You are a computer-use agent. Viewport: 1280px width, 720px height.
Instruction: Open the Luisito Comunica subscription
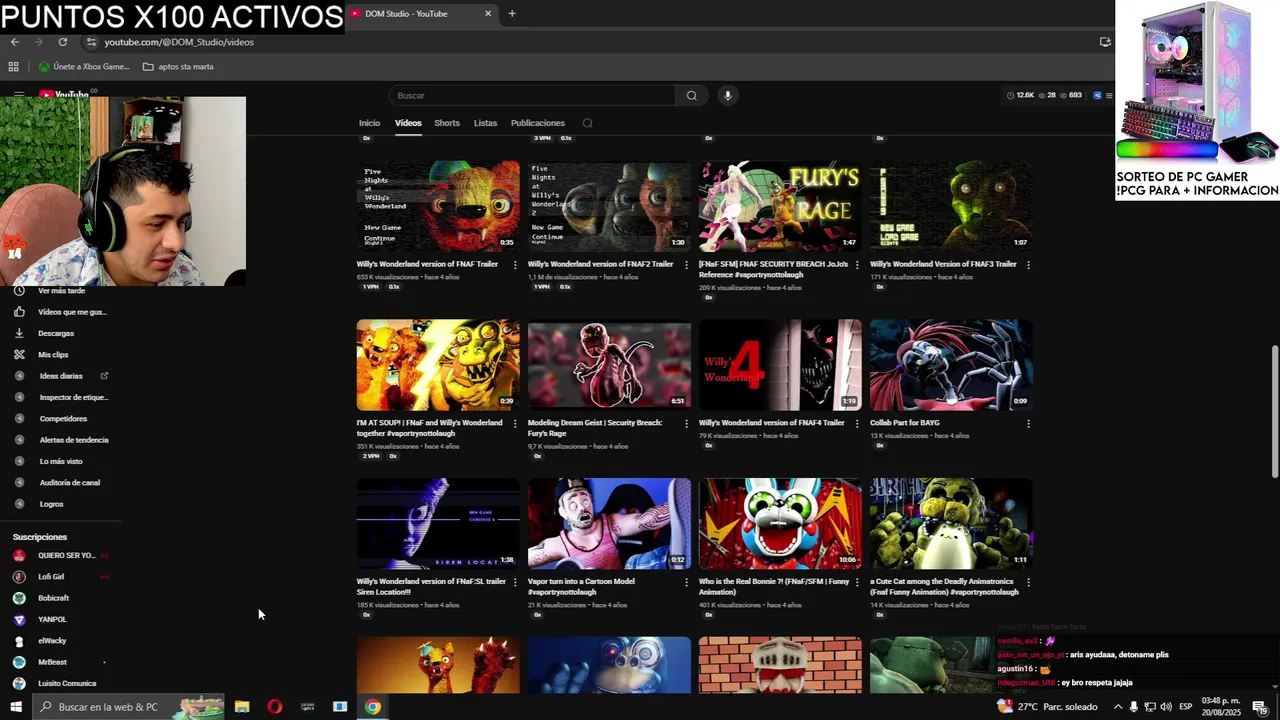(x=67, y=684)
